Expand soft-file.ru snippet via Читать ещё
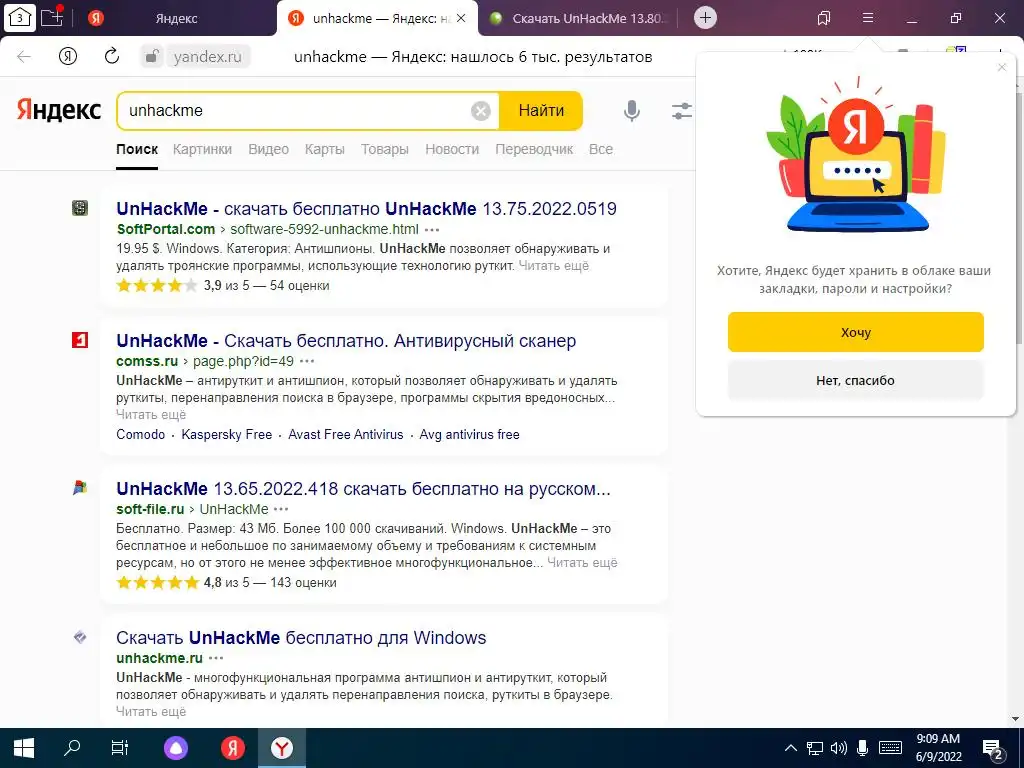This screenshot has width=1024, height=768. tap(582, 563)
